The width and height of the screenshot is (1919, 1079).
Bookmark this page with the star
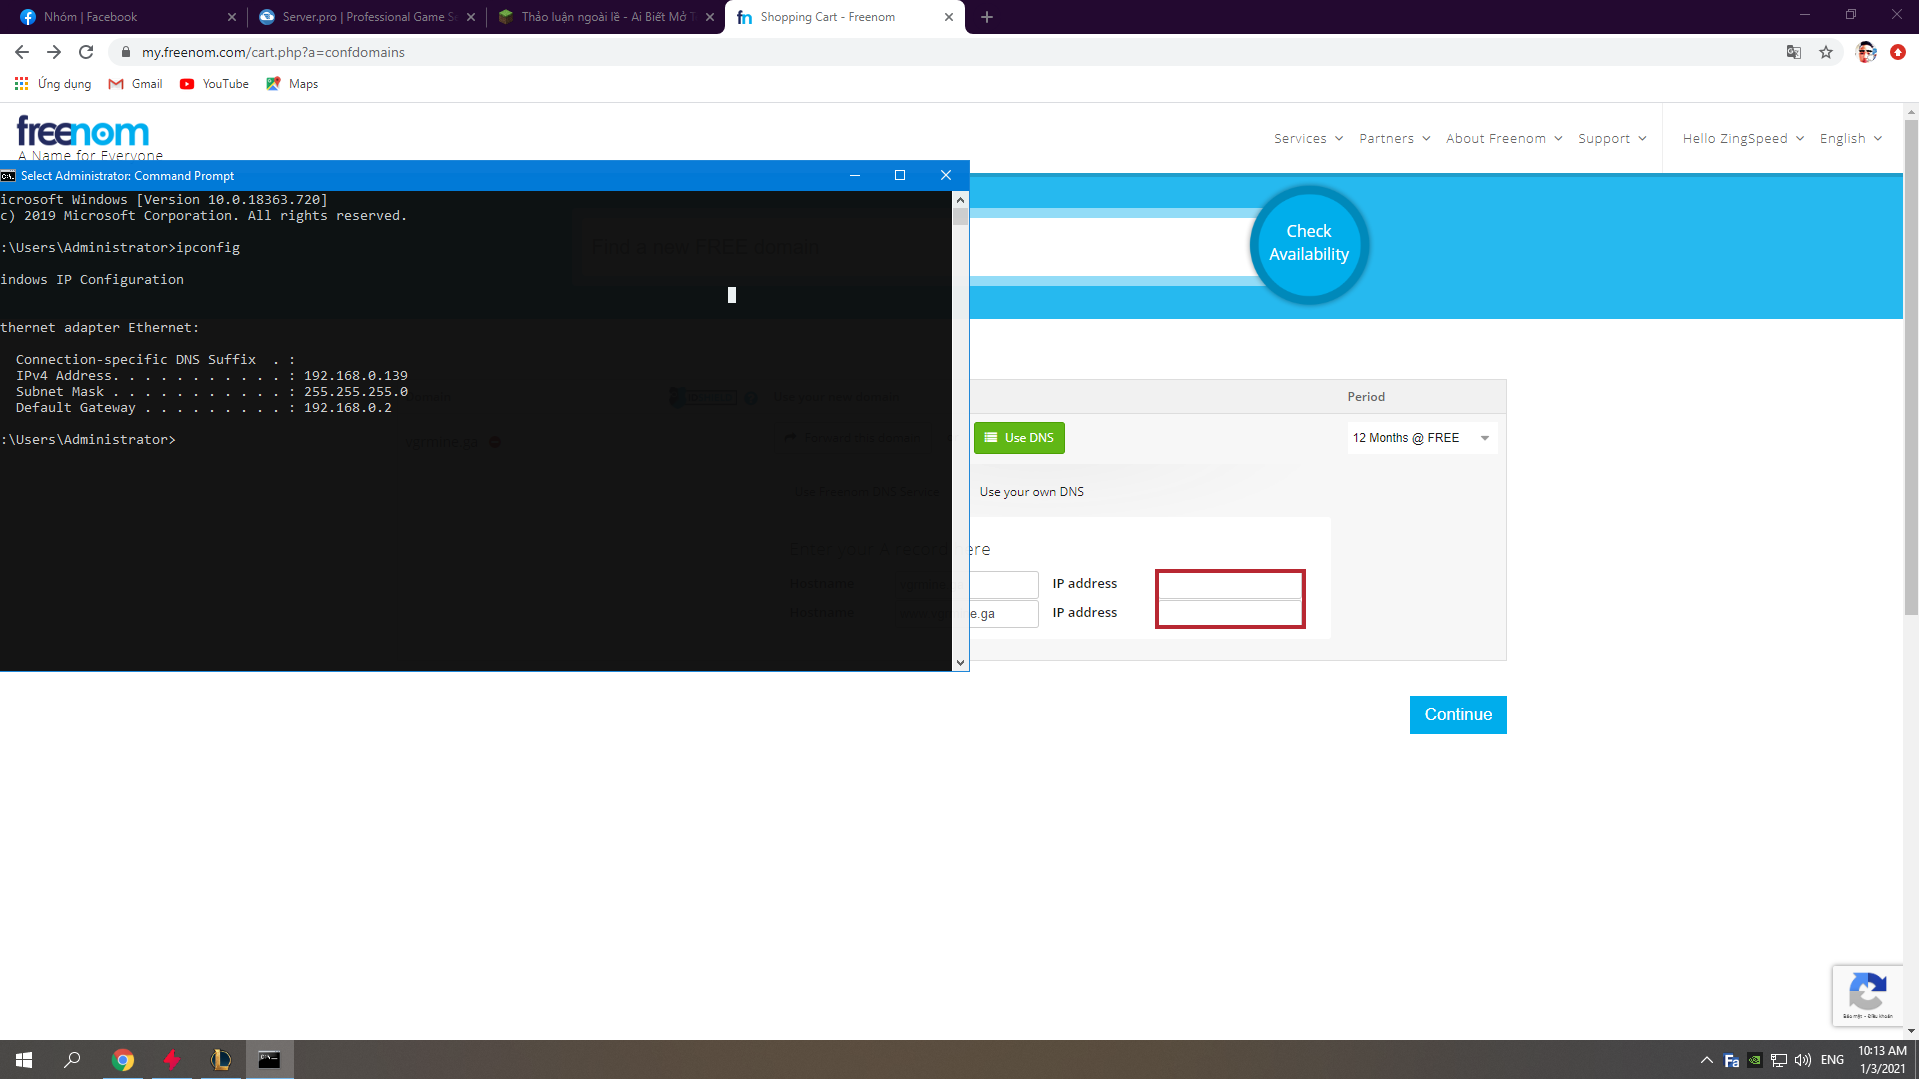[1826, 52]
